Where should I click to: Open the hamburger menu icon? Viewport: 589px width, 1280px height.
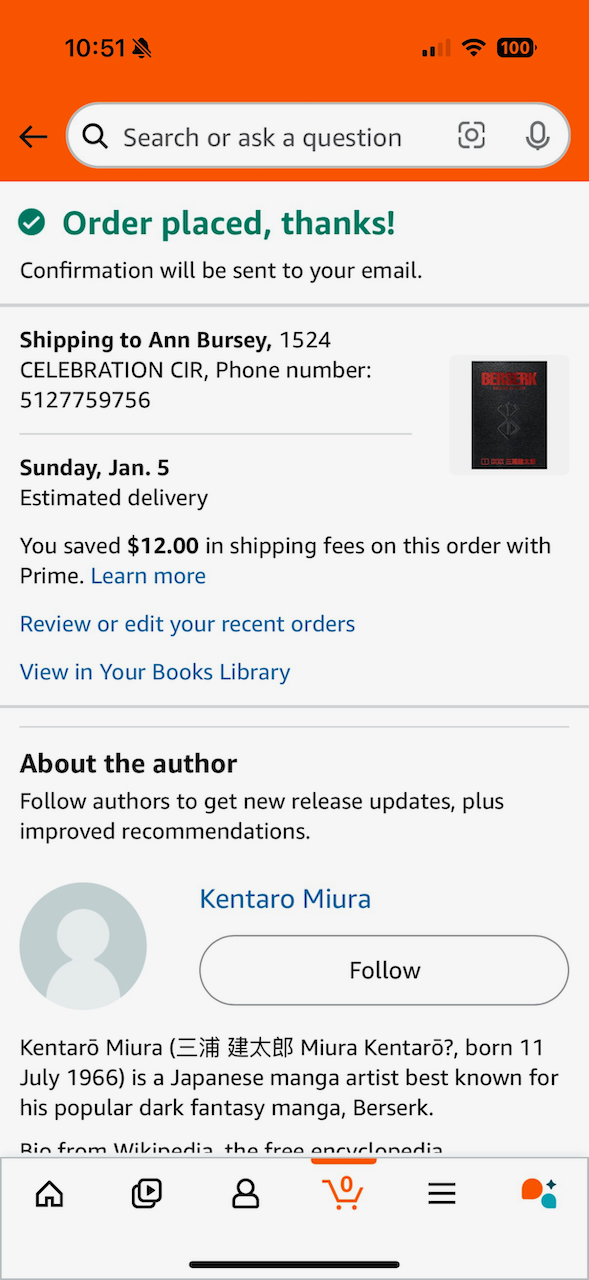pos(441,1193)
